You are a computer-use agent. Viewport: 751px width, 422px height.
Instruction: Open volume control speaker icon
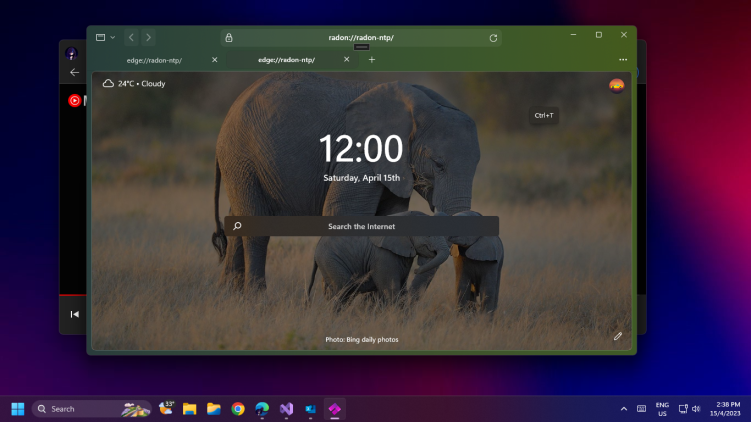point(696,409)
